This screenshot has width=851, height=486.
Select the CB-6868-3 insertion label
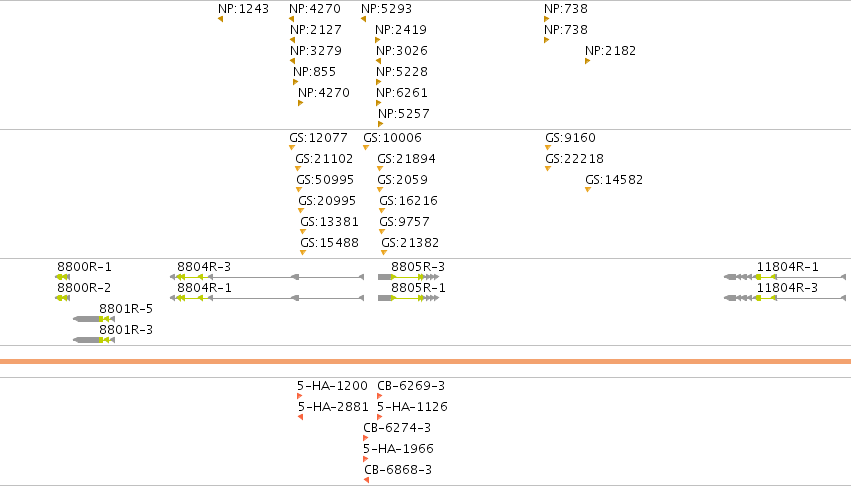[398, 470]
